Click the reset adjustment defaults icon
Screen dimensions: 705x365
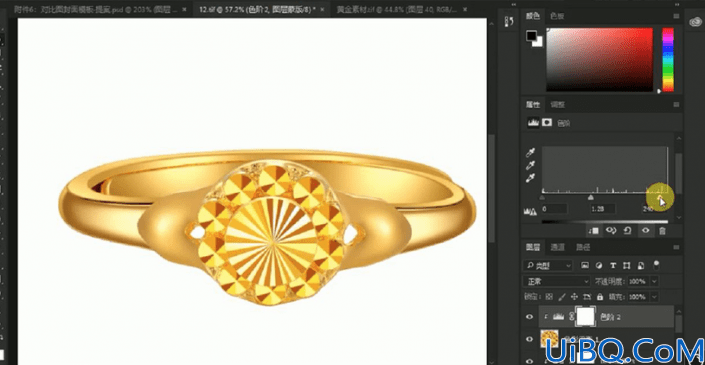coord(628,231)
